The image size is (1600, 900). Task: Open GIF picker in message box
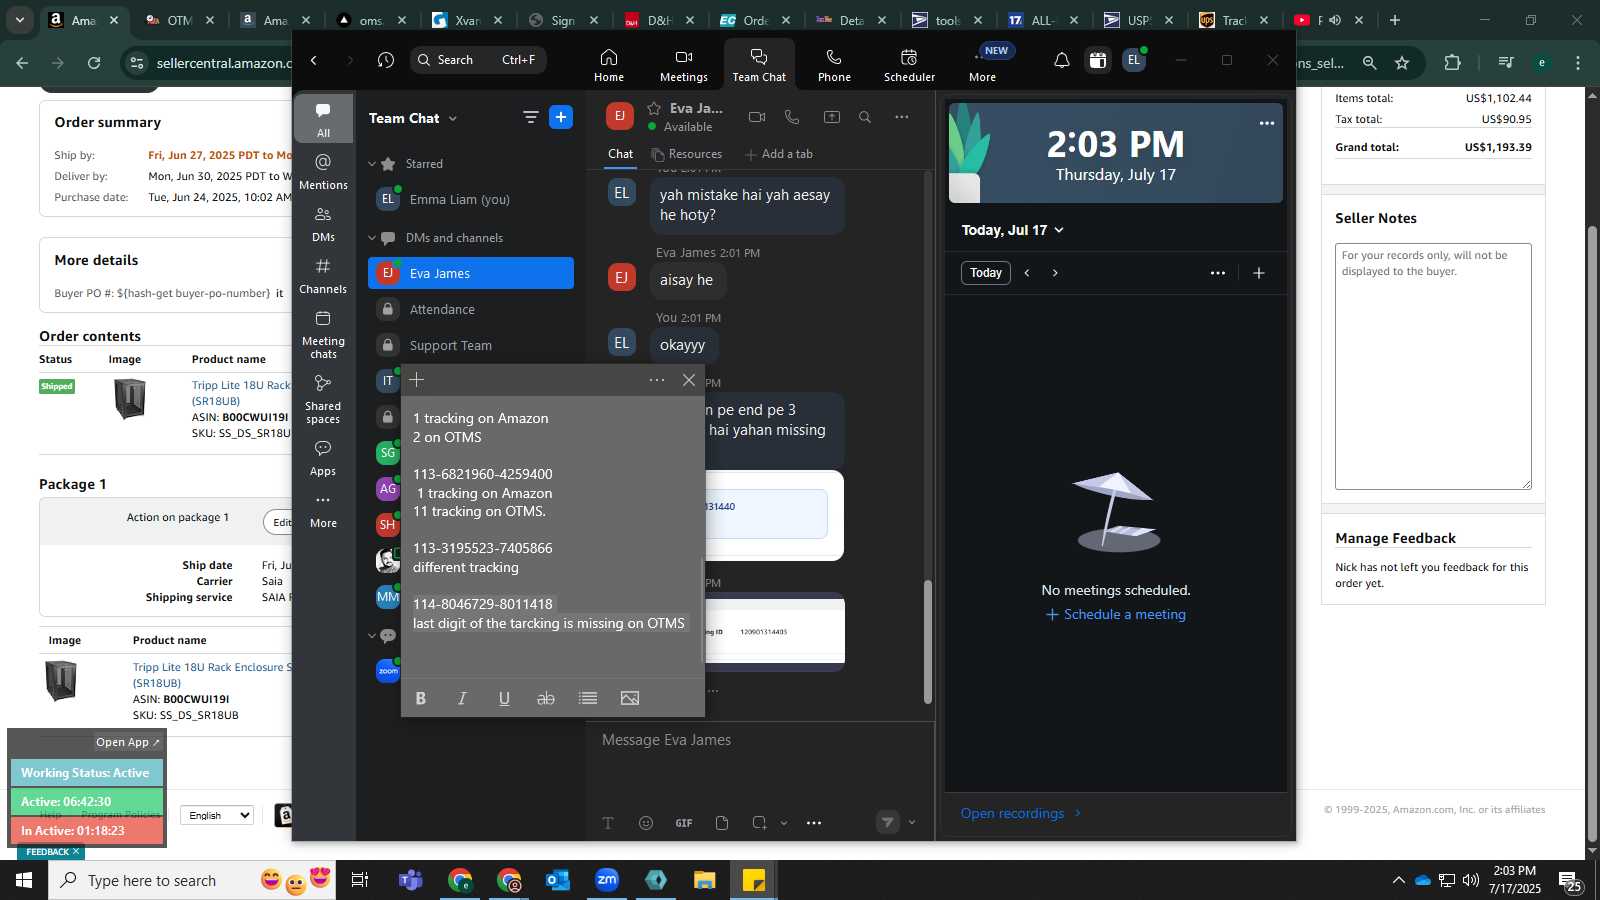tap(684, 823)
